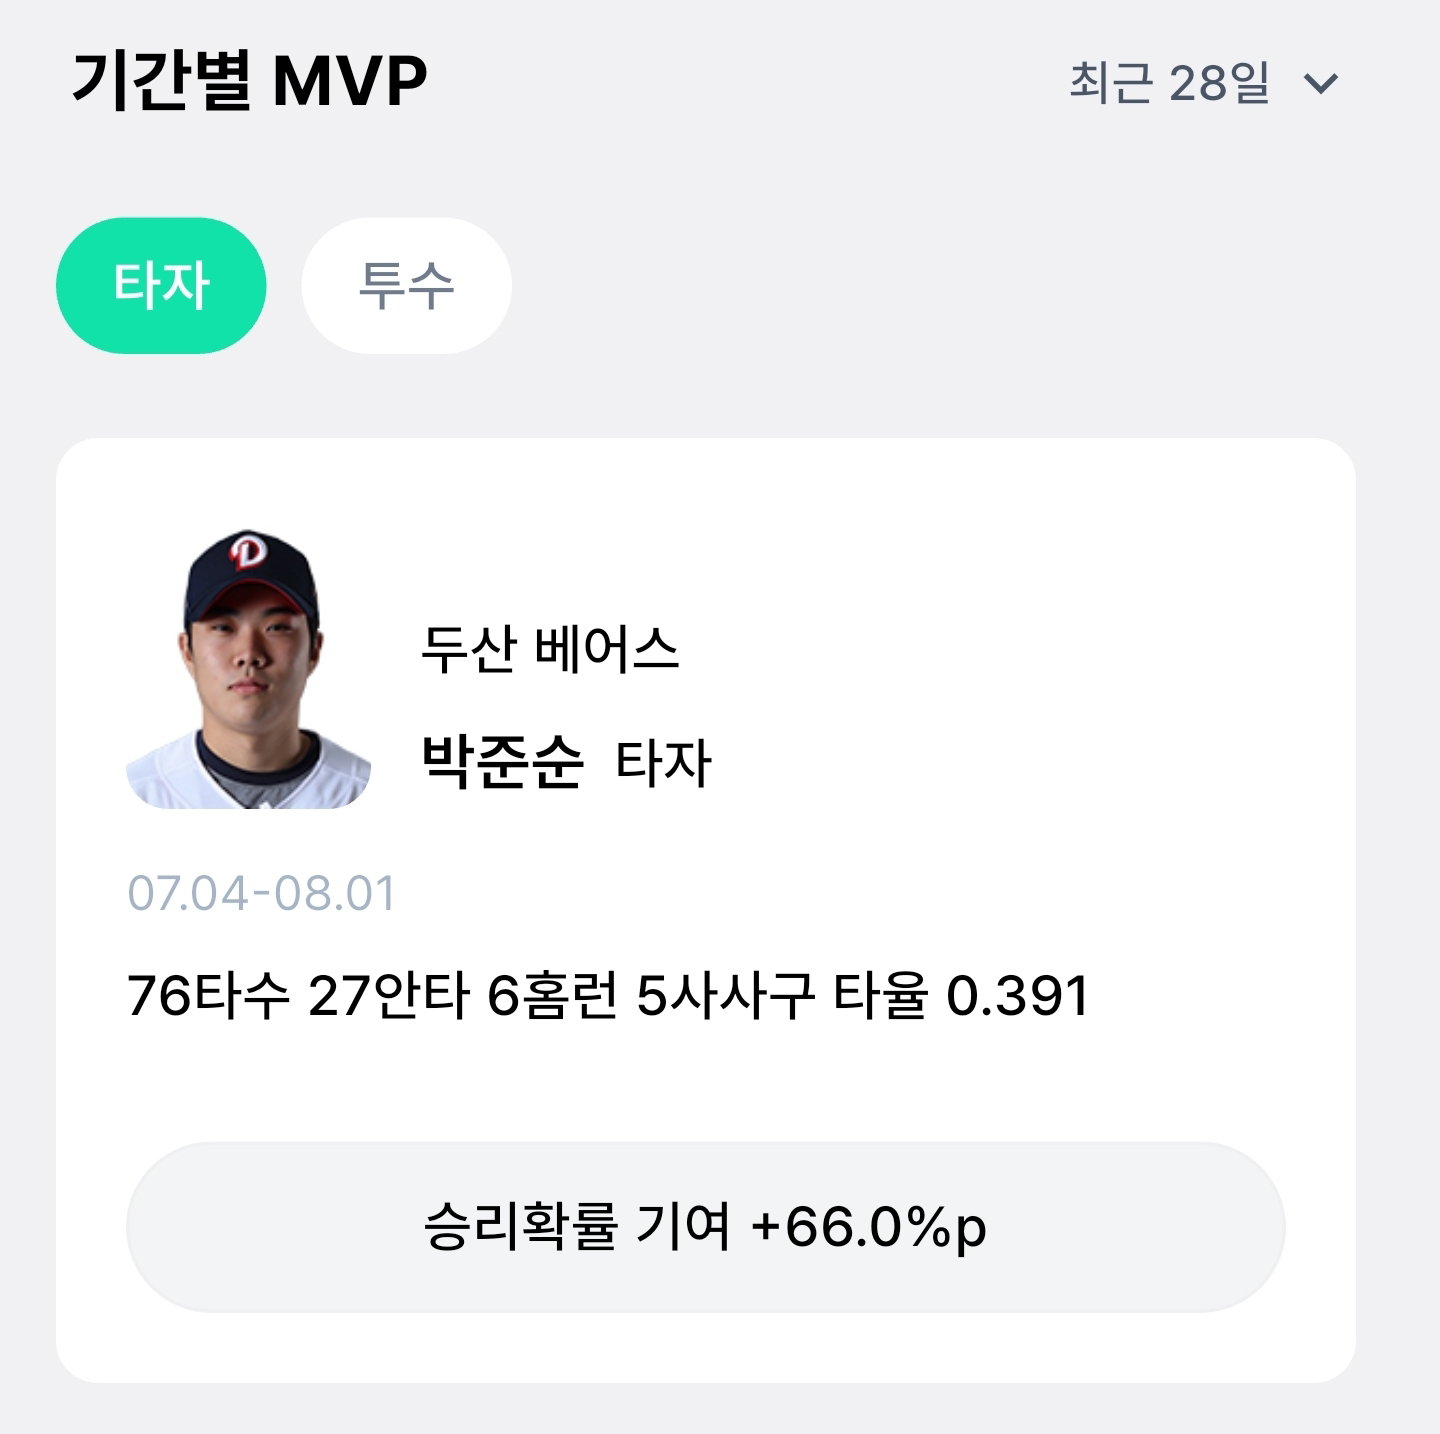The height and width of the screenshot is (1434, 1440).
Task: Tap the D logo on the cap
Action: [x=246, y=552]
